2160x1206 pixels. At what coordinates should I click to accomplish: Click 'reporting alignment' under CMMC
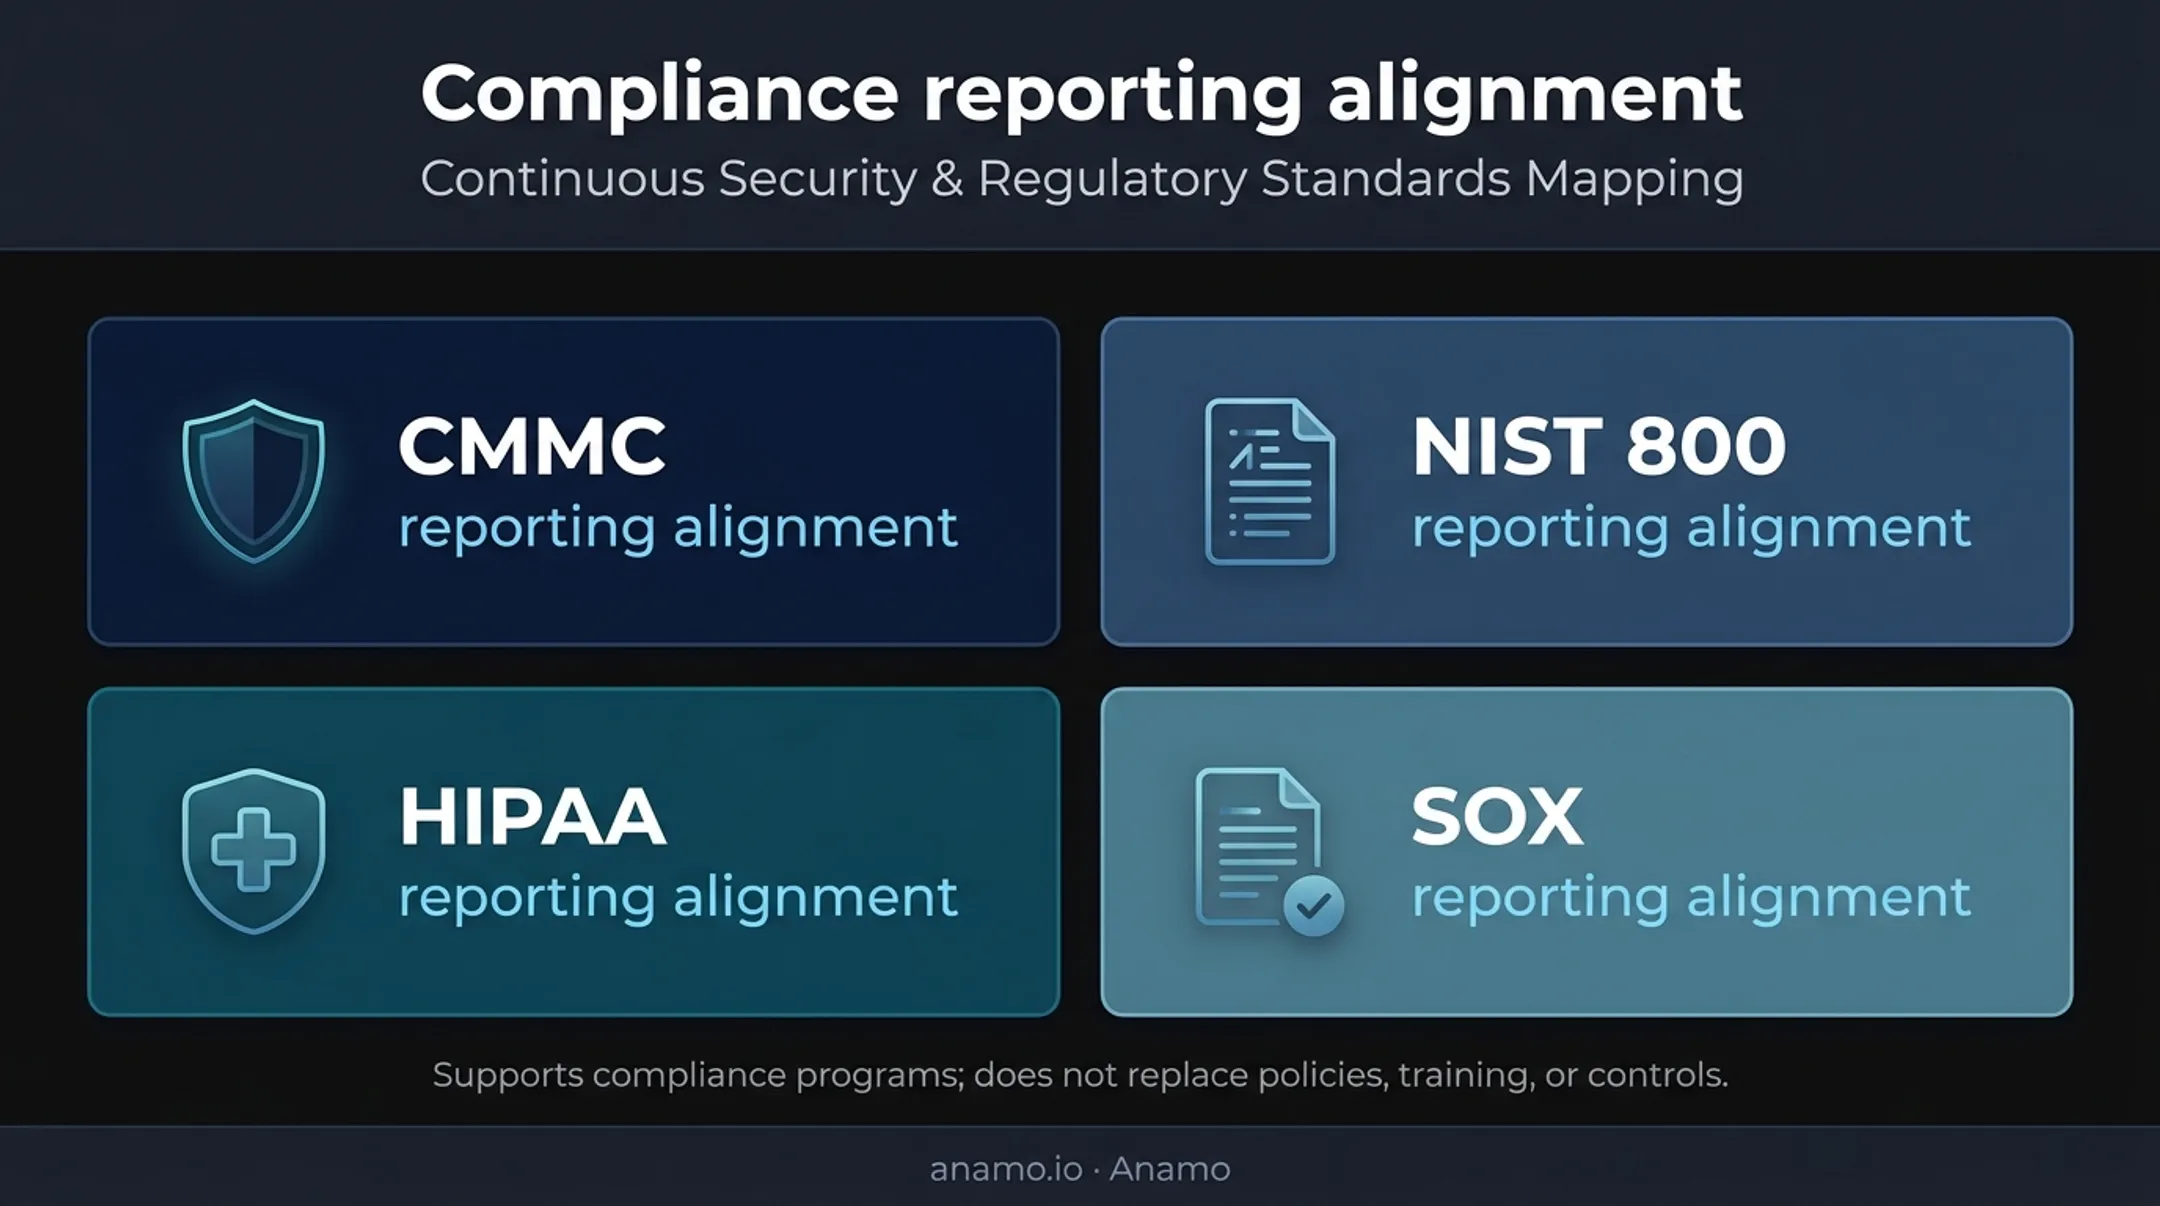pyautogui.click(x=678, y=529)
